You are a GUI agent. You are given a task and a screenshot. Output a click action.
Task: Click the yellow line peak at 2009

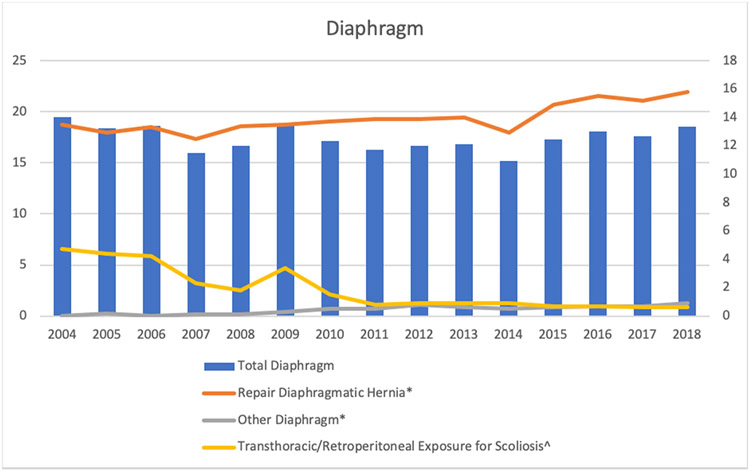[x=286, y=268]
